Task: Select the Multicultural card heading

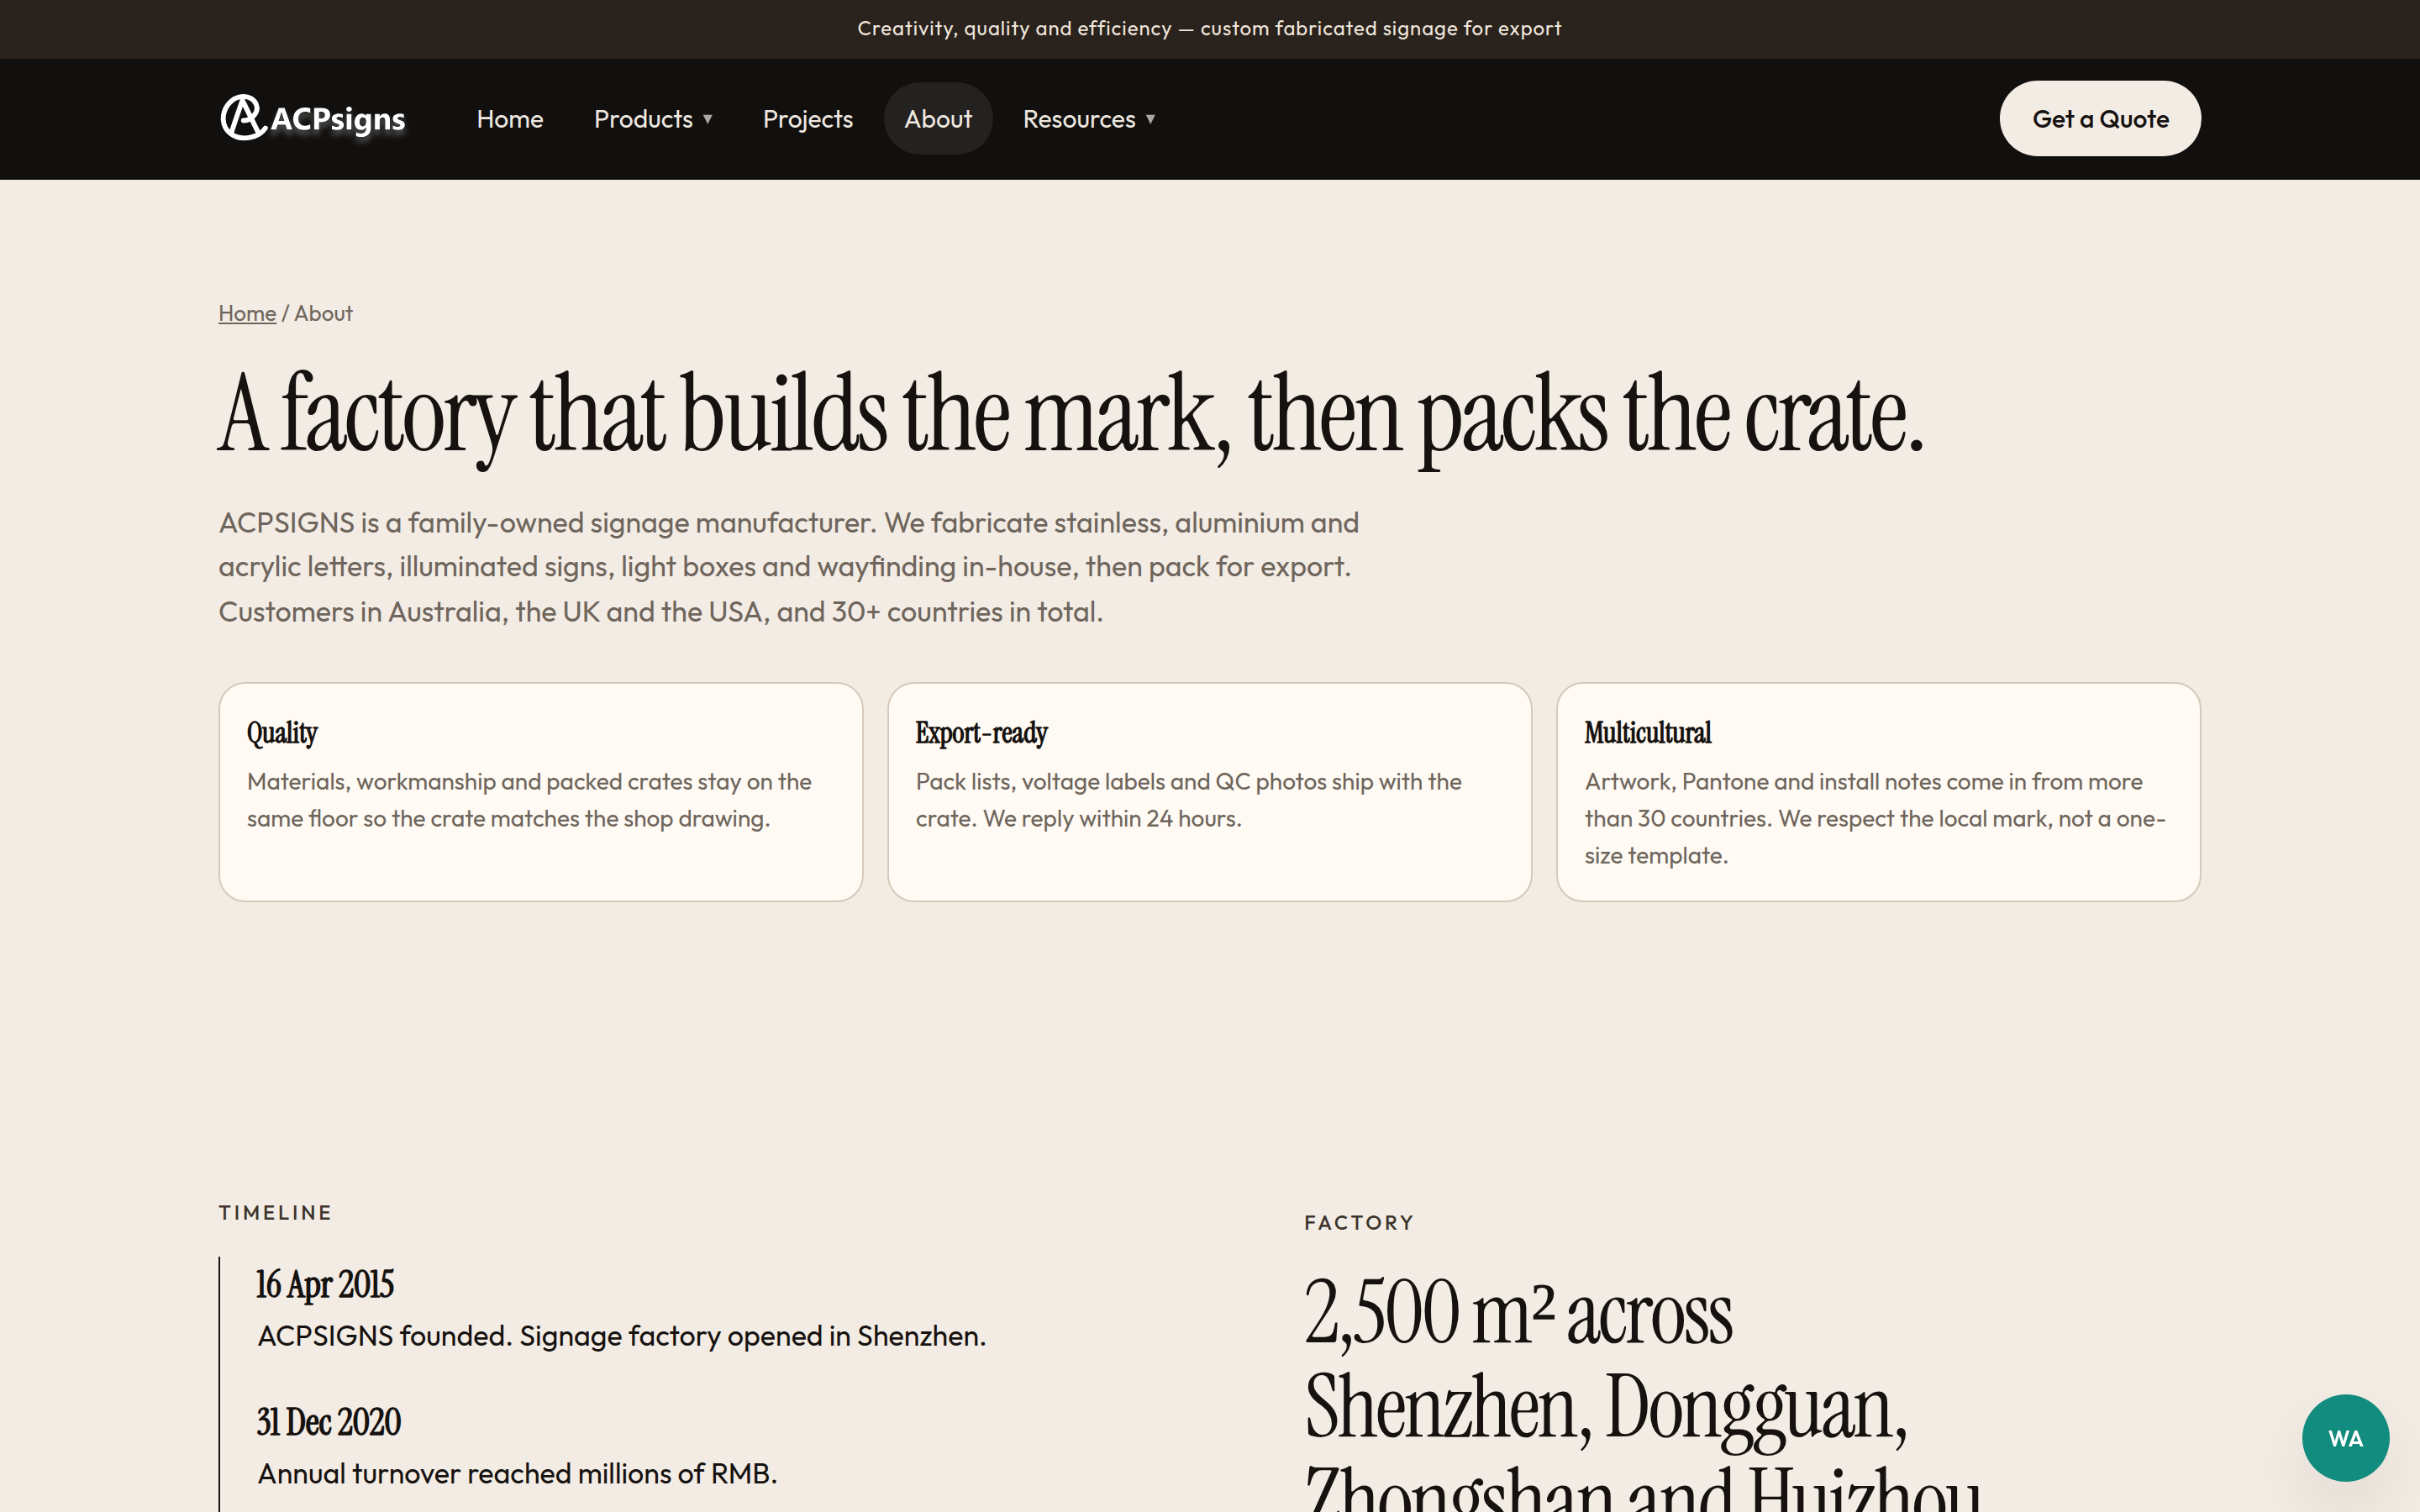Action: [1647, 733]
